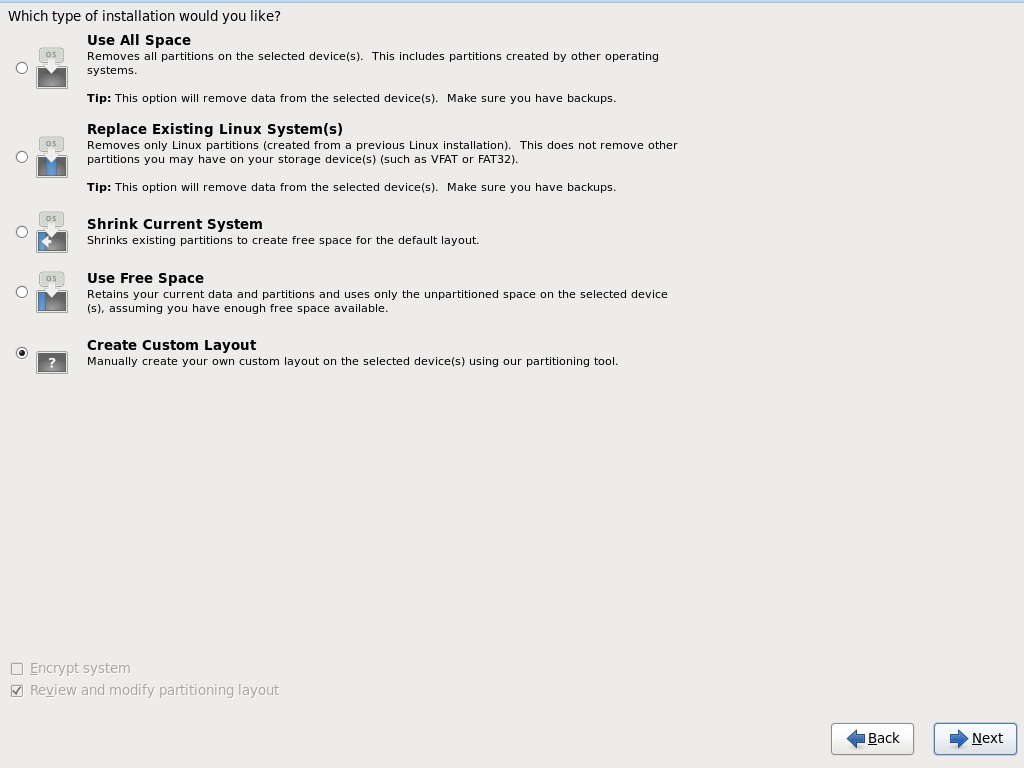
Task: Click the Shrink Current System heading
Action: (x=174, y=224)
